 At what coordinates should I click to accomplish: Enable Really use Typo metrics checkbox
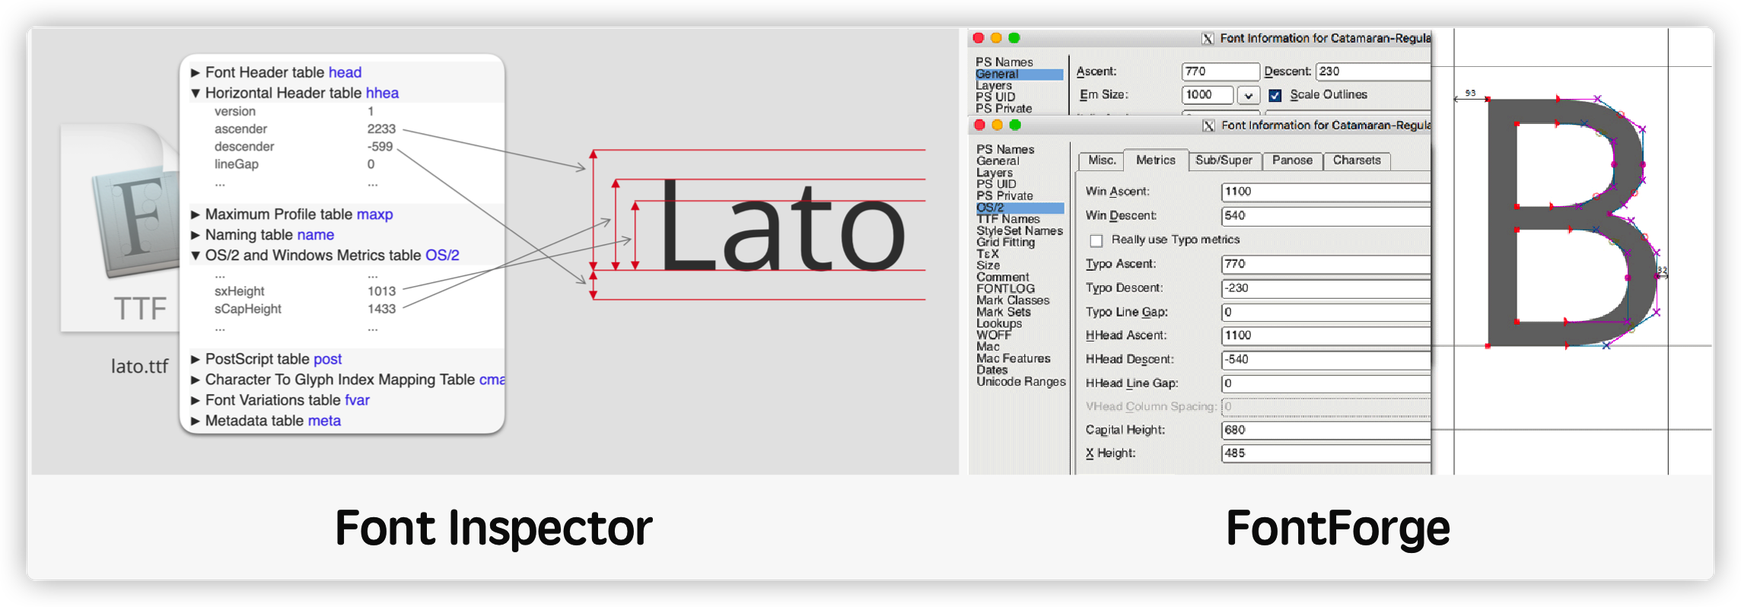pyautogui.click(x=1096, y=240)
